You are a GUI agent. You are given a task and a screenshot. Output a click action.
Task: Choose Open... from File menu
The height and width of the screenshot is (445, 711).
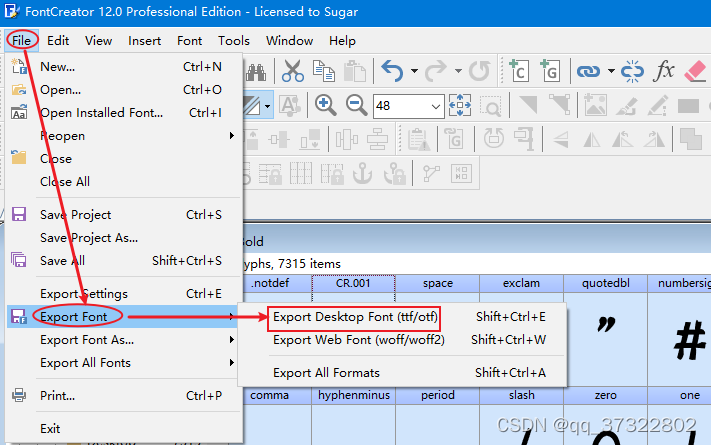coord(124,90)
